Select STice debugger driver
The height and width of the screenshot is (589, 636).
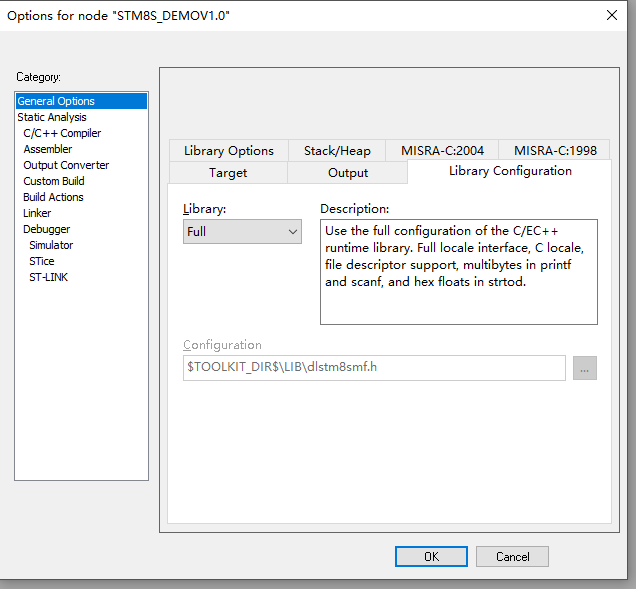[x=41, y=261]
